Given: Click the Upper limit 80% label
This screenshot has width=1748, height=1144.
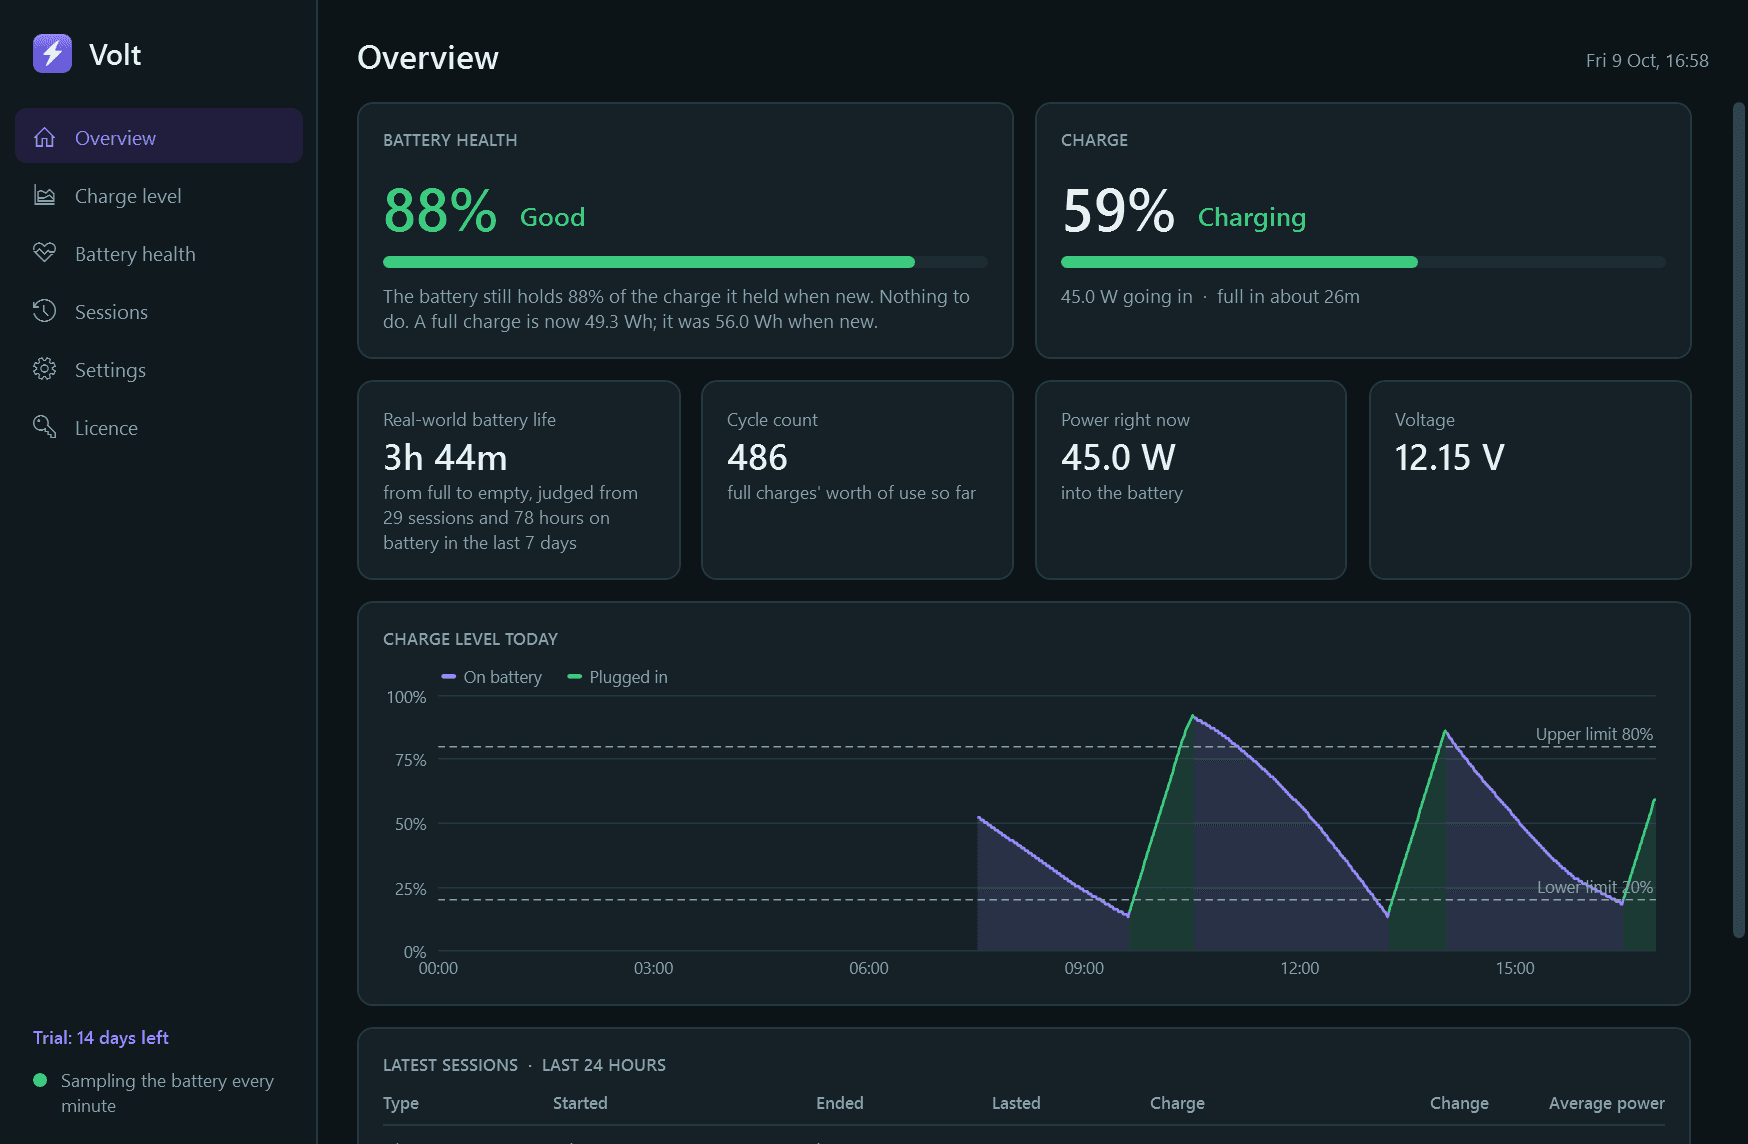Looking at the screenshot, I should (1594, 734).
